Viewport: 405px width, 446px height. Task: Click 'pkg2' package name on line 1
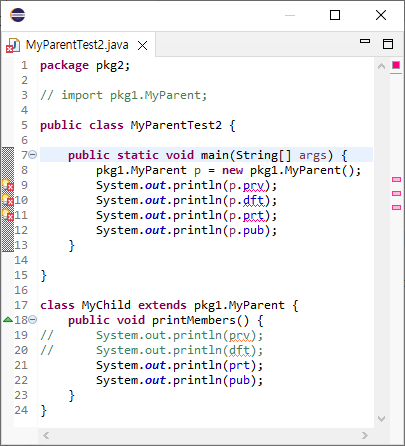pos(110,66)
